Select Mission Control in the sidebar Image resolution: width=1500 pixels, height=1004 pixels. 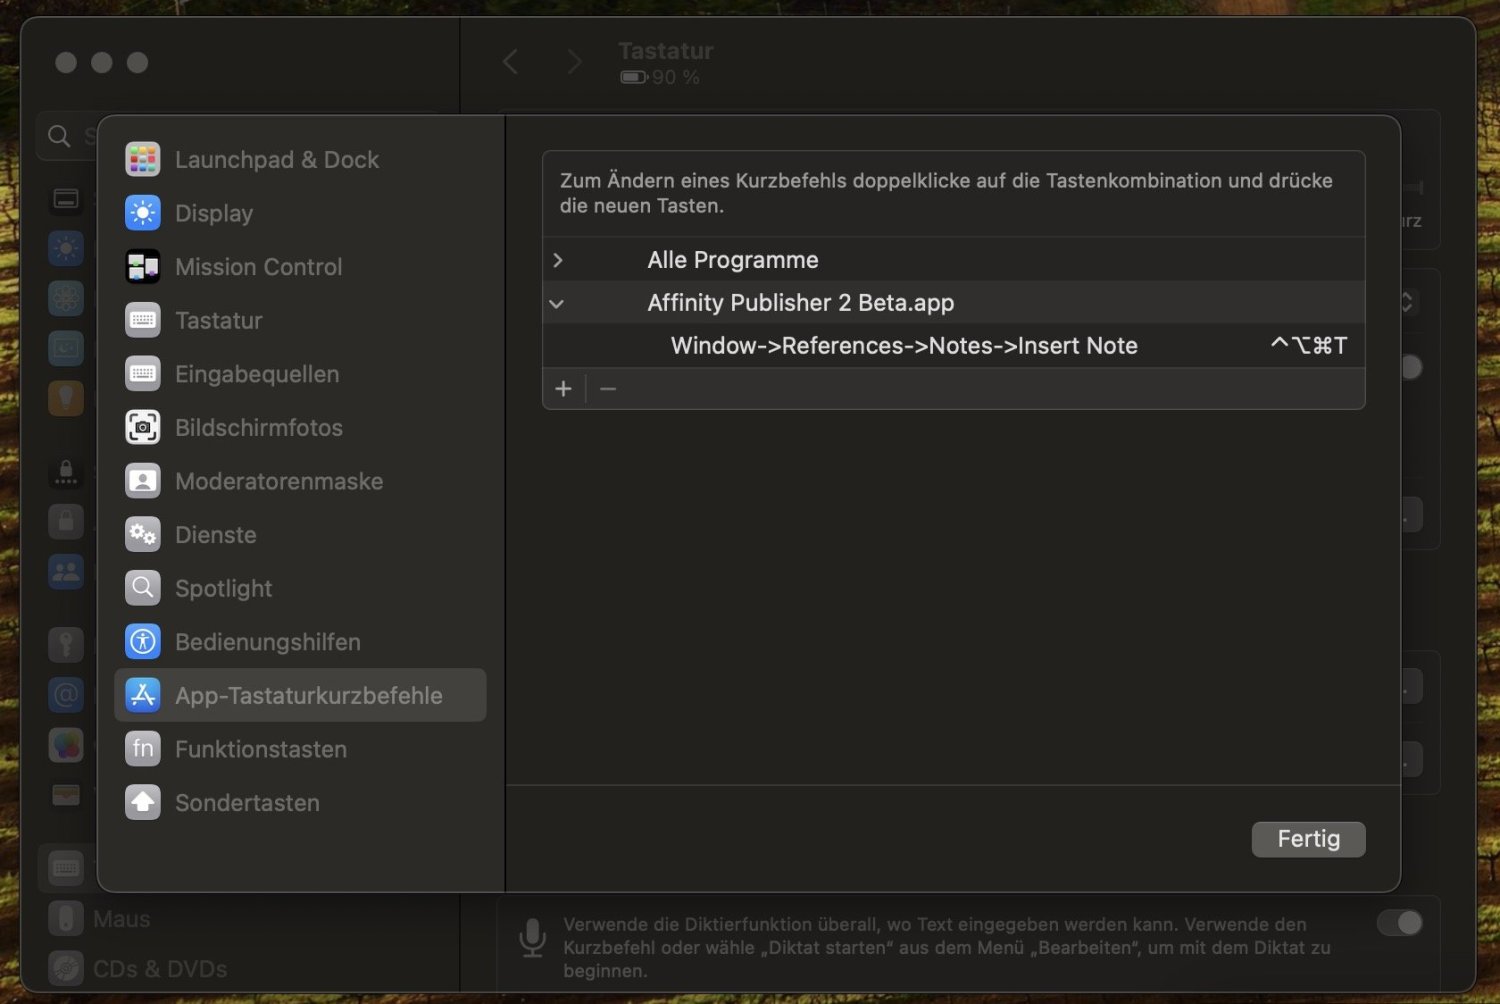tap(258, 267)
